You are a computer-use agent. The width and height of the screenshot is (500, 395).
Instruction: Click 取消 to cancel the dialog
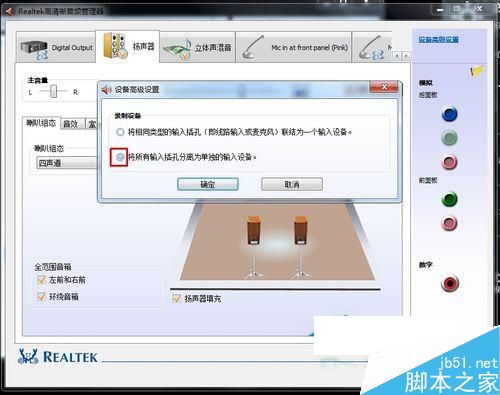tap(292, 184)
